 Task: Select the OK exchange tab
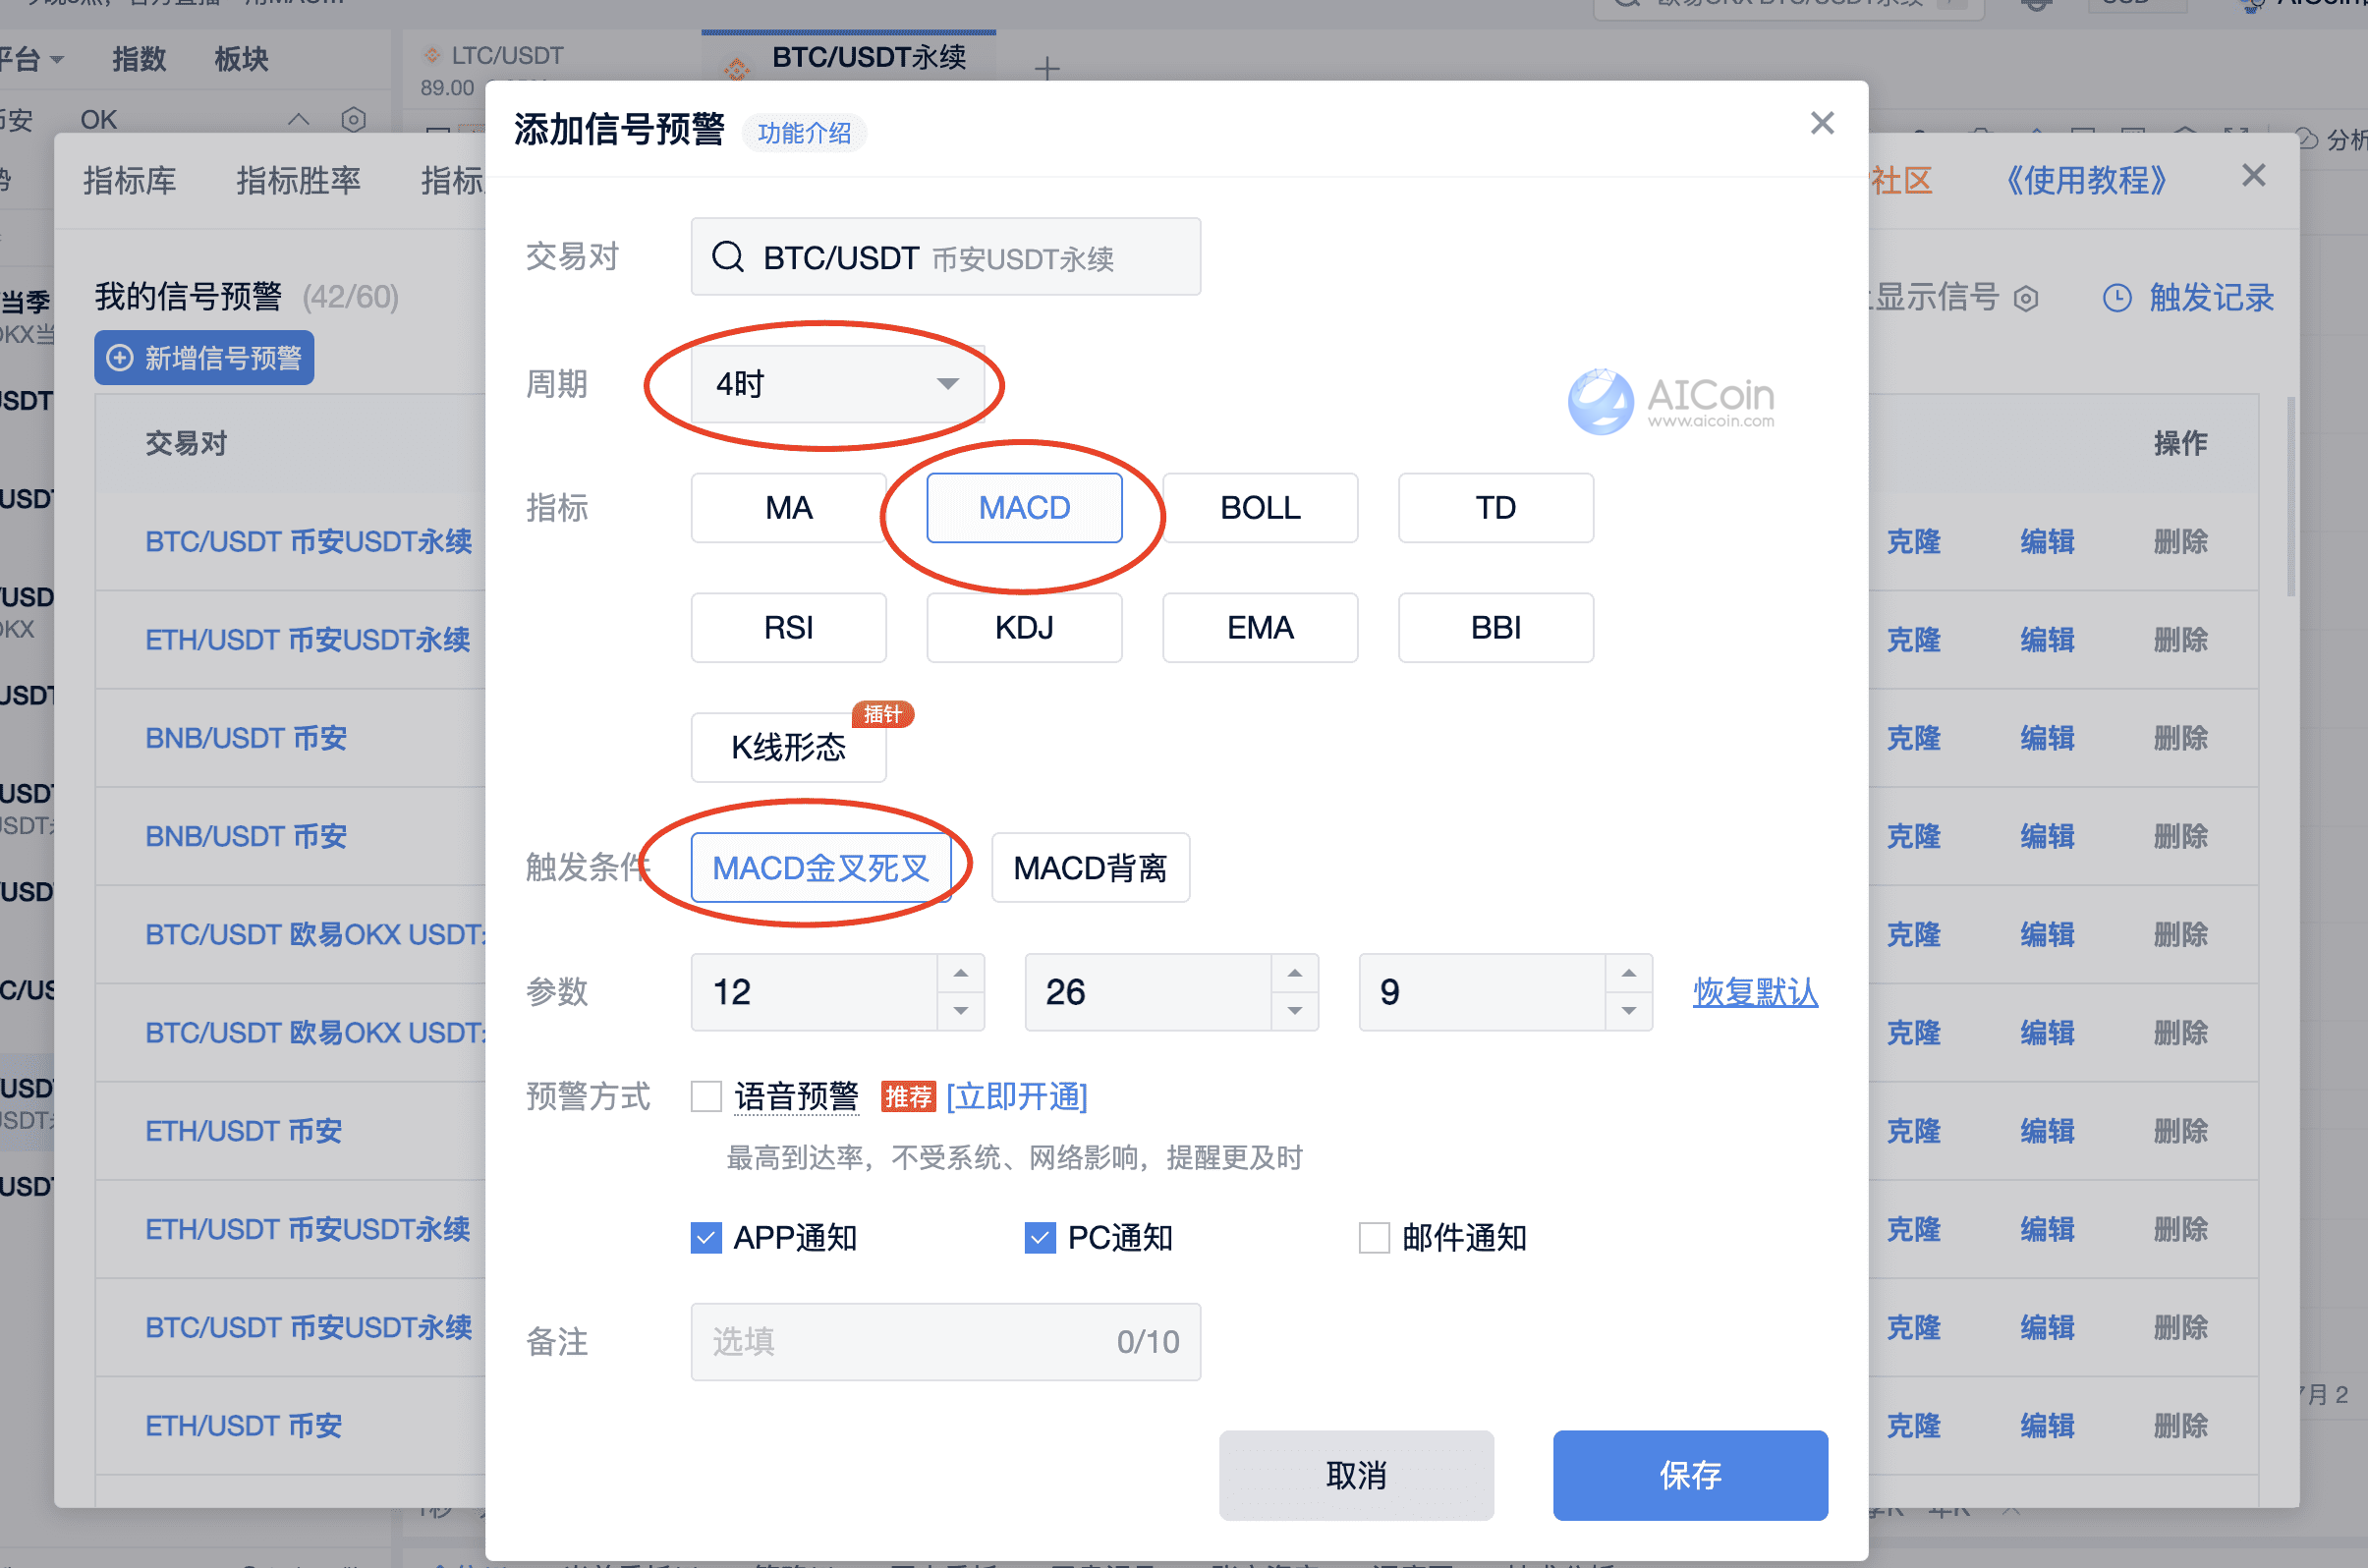98,120
